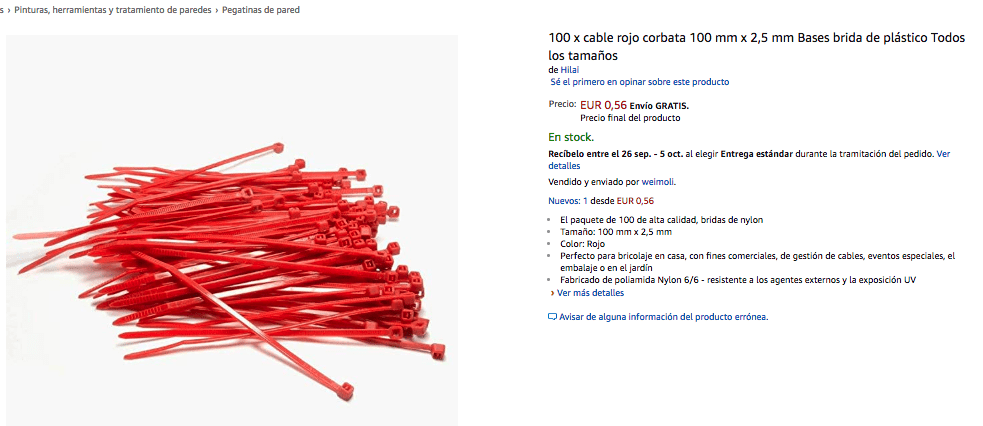Click the Nuevos: 1 offers link
The height and width of the screenshot is (426, 983).
coord(568,201)
